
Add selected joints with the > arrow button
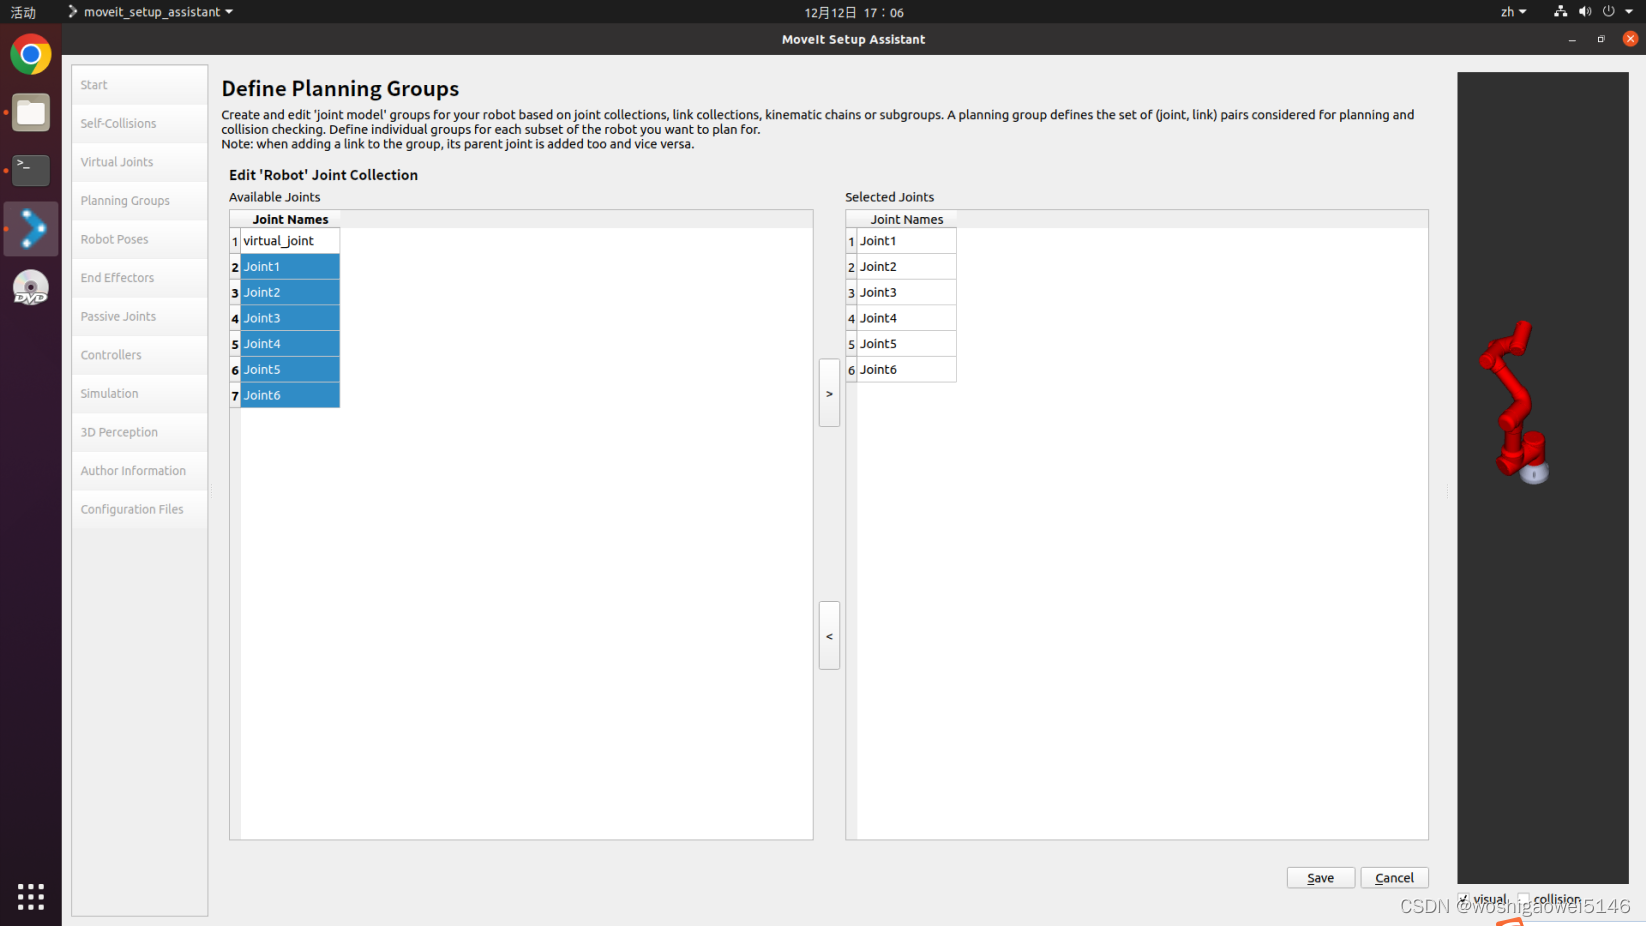click(829, 393)
